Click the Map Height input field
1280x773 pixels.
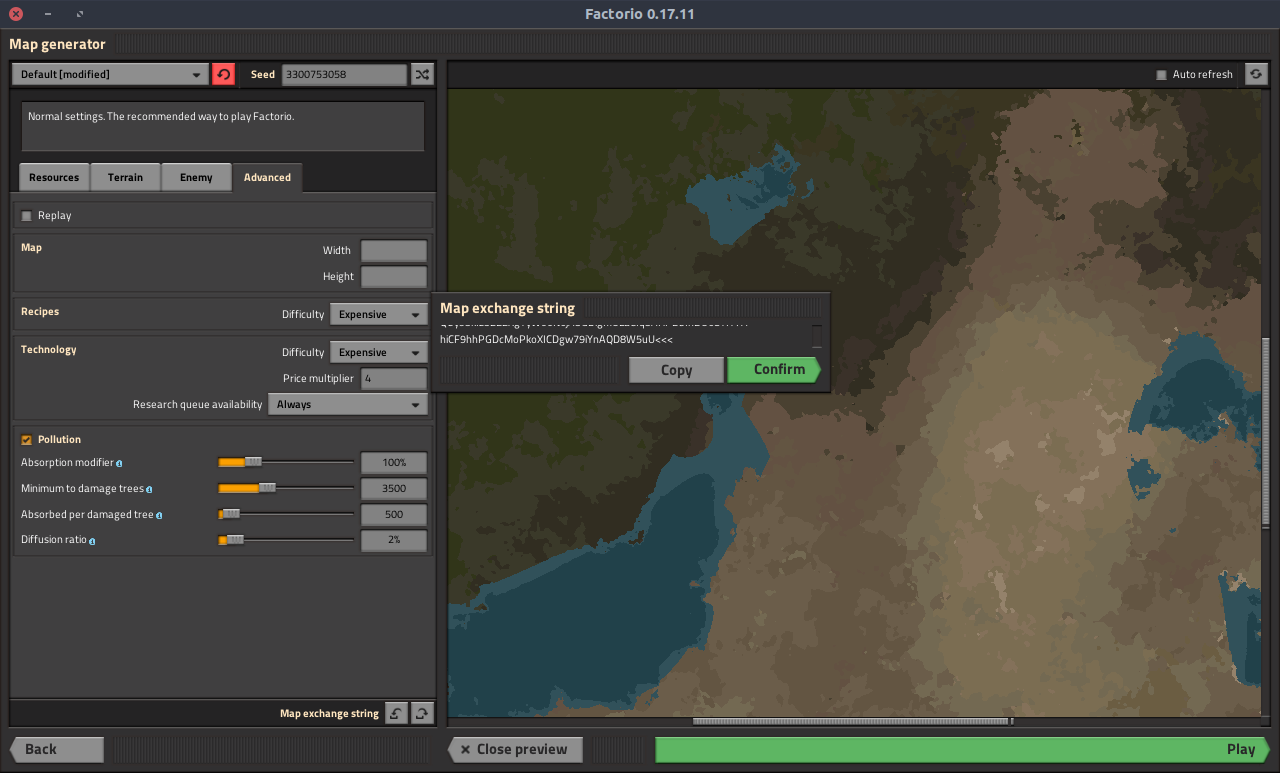pos(394,276)
